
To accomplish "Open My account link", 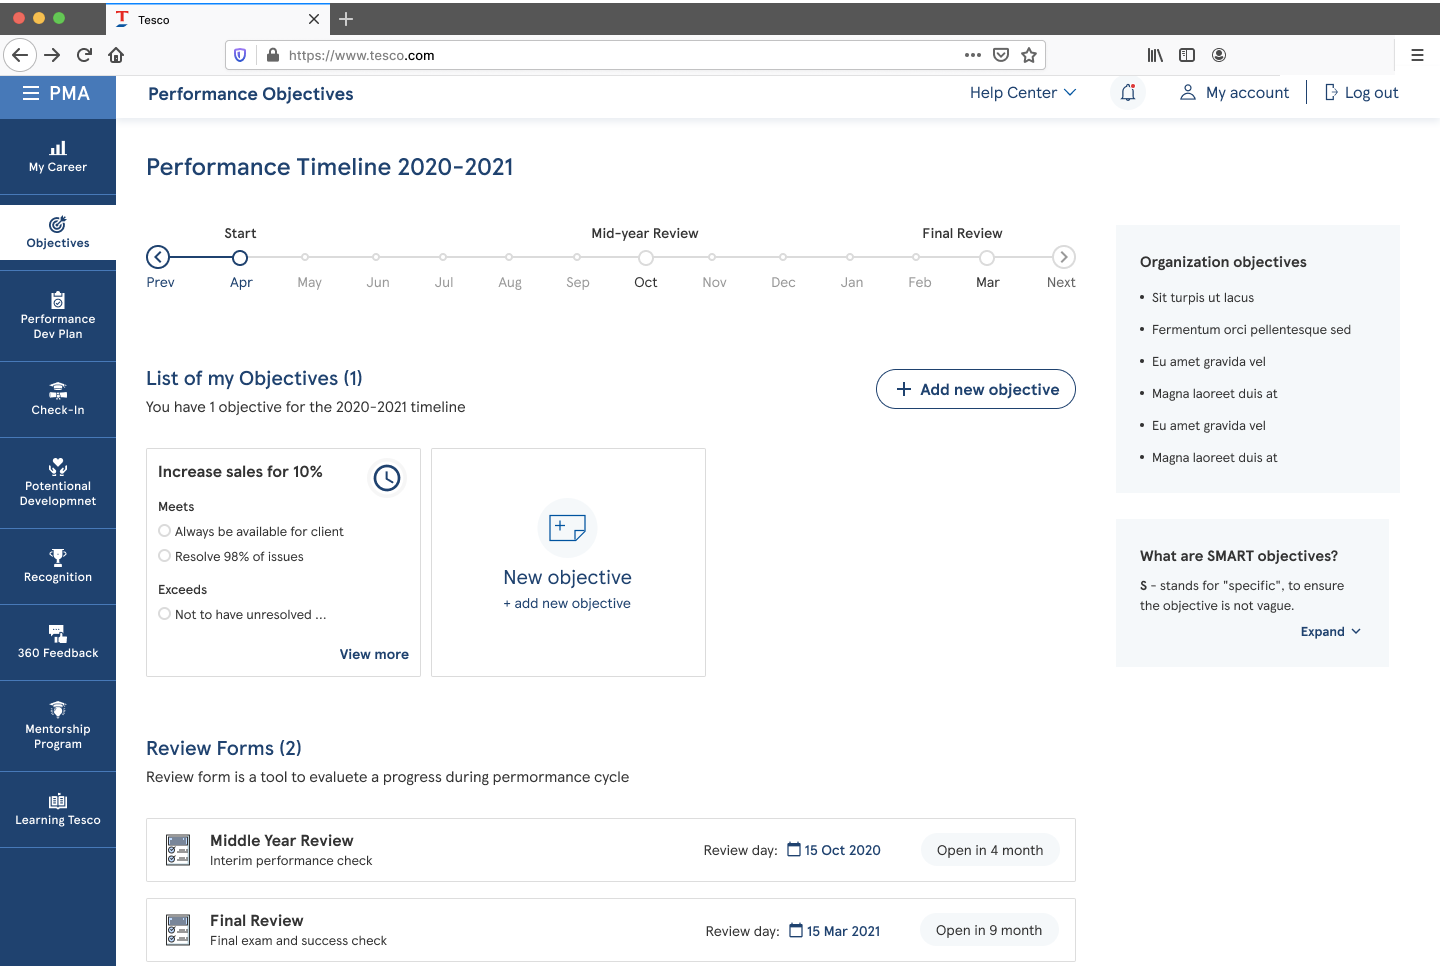I will click(x=1235, y=93).
